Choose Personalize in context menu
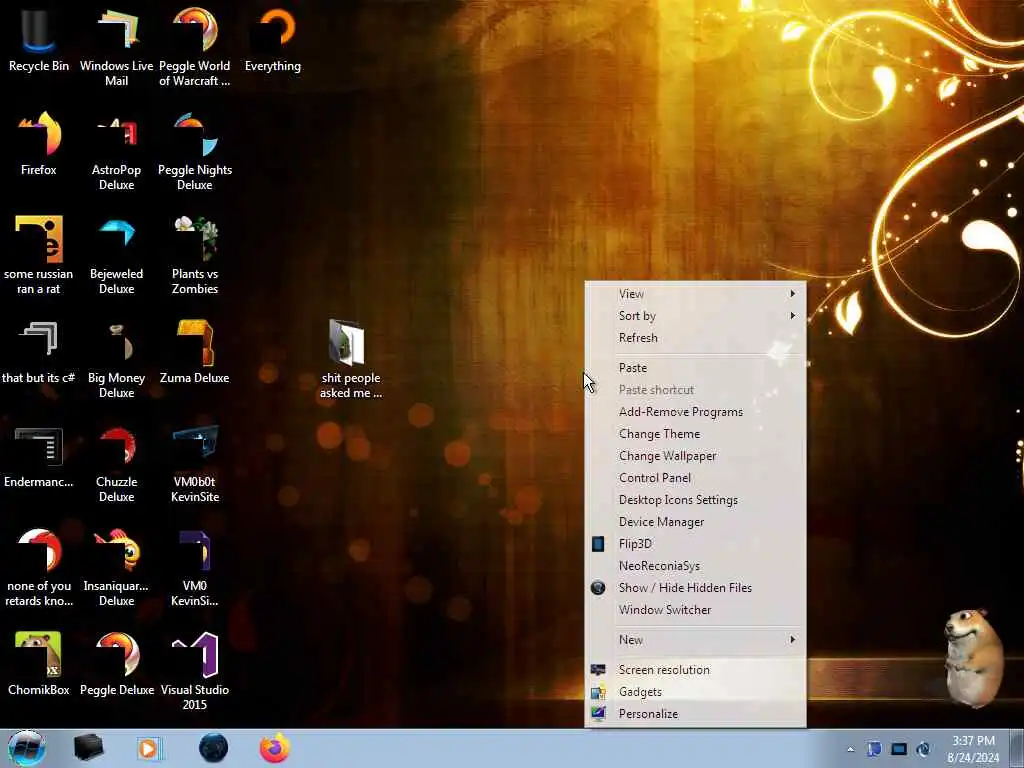Viewport: 1024px width, 768px height. coord(696,714)
